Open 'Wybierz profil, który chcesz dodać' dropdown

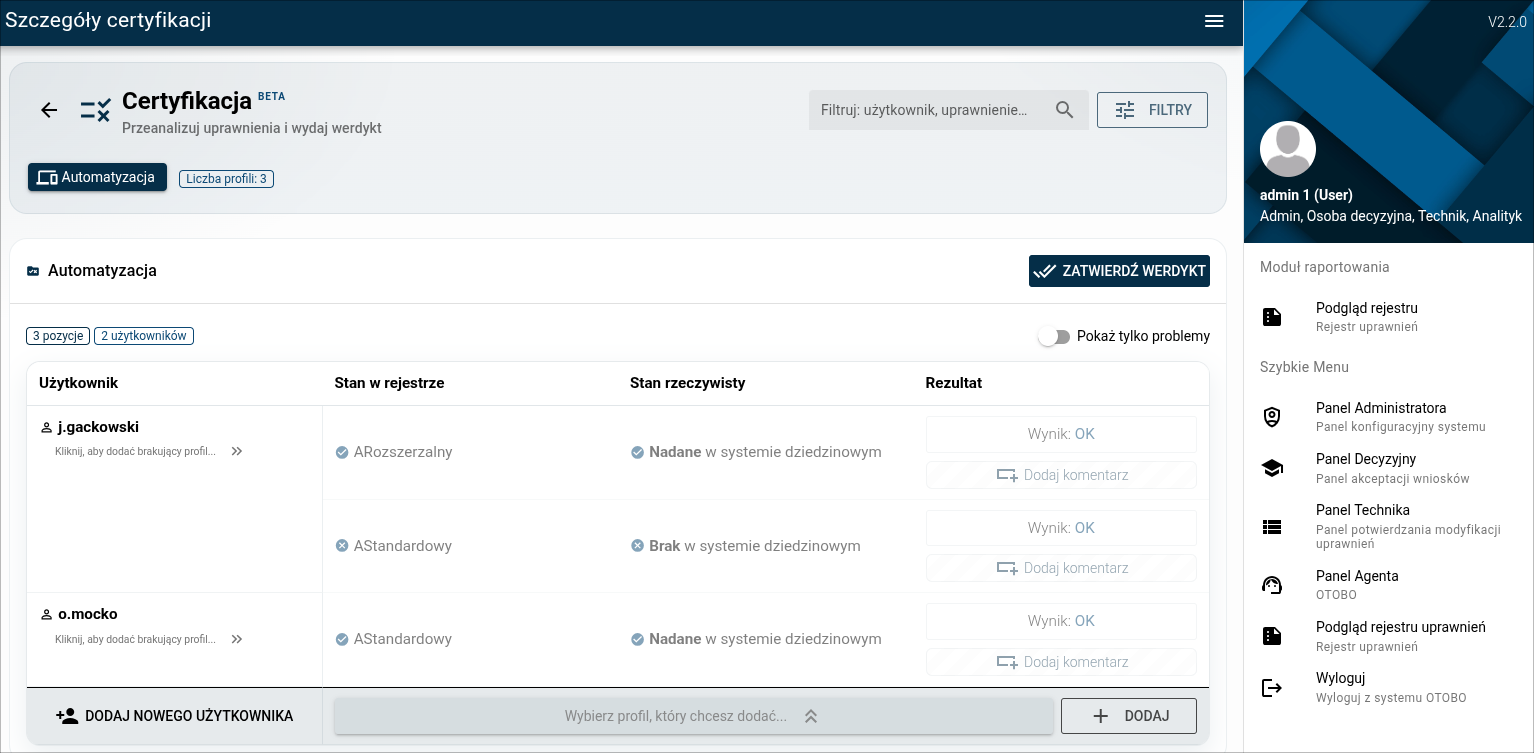pos(692,716)
